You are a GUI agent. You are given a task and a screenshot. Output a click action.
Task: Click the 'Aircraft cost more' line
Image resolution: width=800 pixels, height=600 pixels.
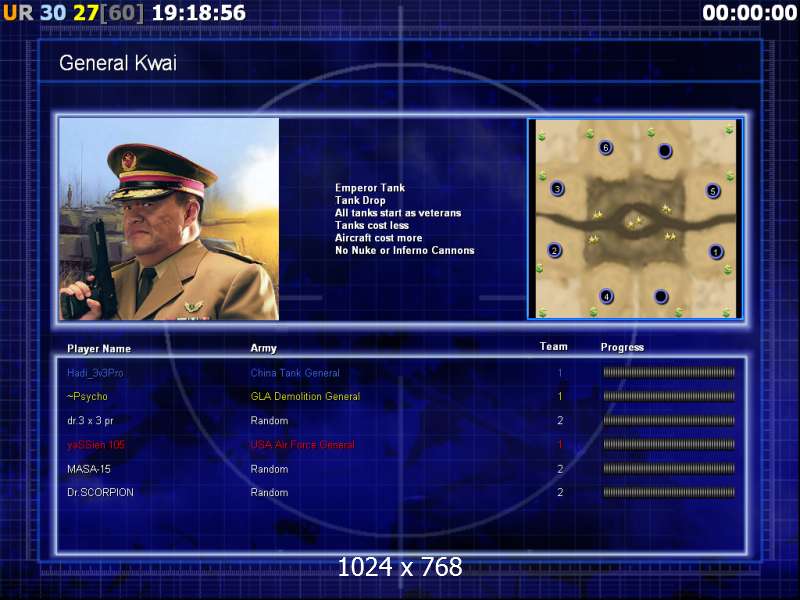coord(379,238)
